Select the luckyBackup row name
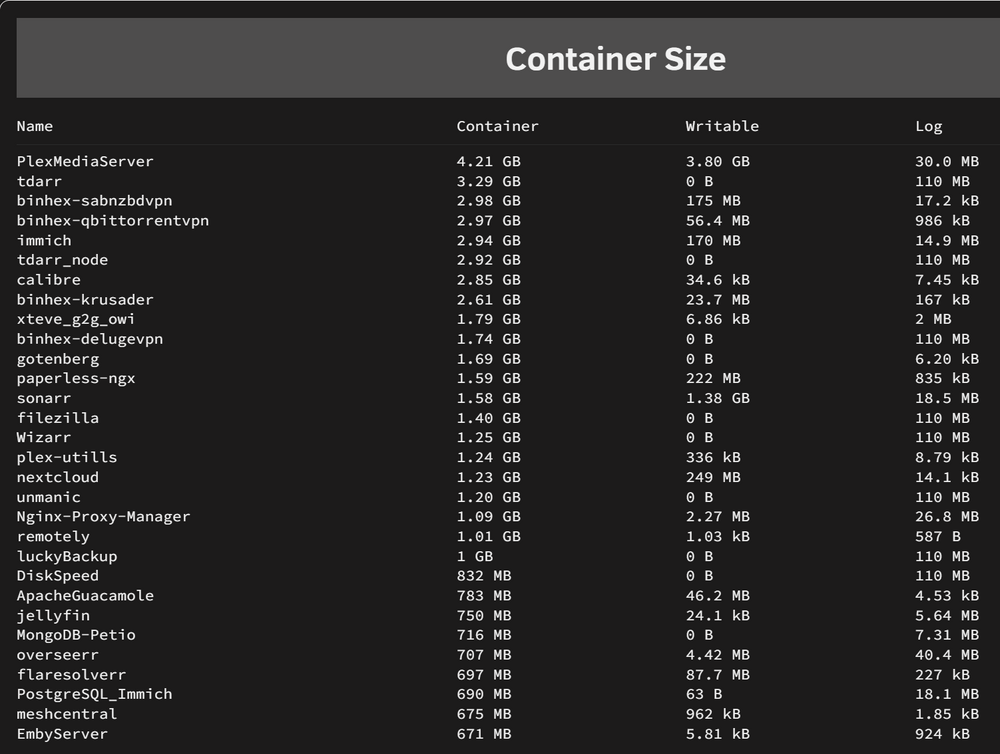Screen dimensions: 1000x754 click(67, 556)
